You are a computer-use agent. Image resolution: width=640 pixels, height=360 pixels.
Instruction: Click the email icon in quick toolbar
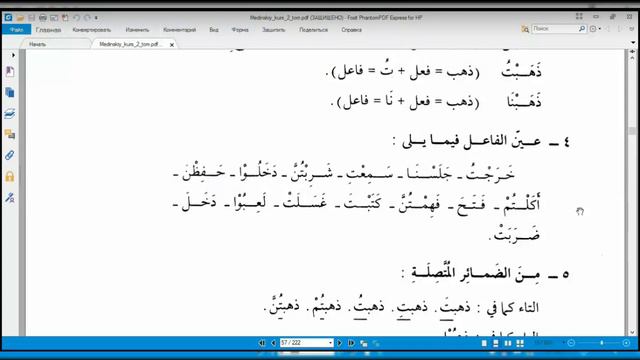[54, 18]
